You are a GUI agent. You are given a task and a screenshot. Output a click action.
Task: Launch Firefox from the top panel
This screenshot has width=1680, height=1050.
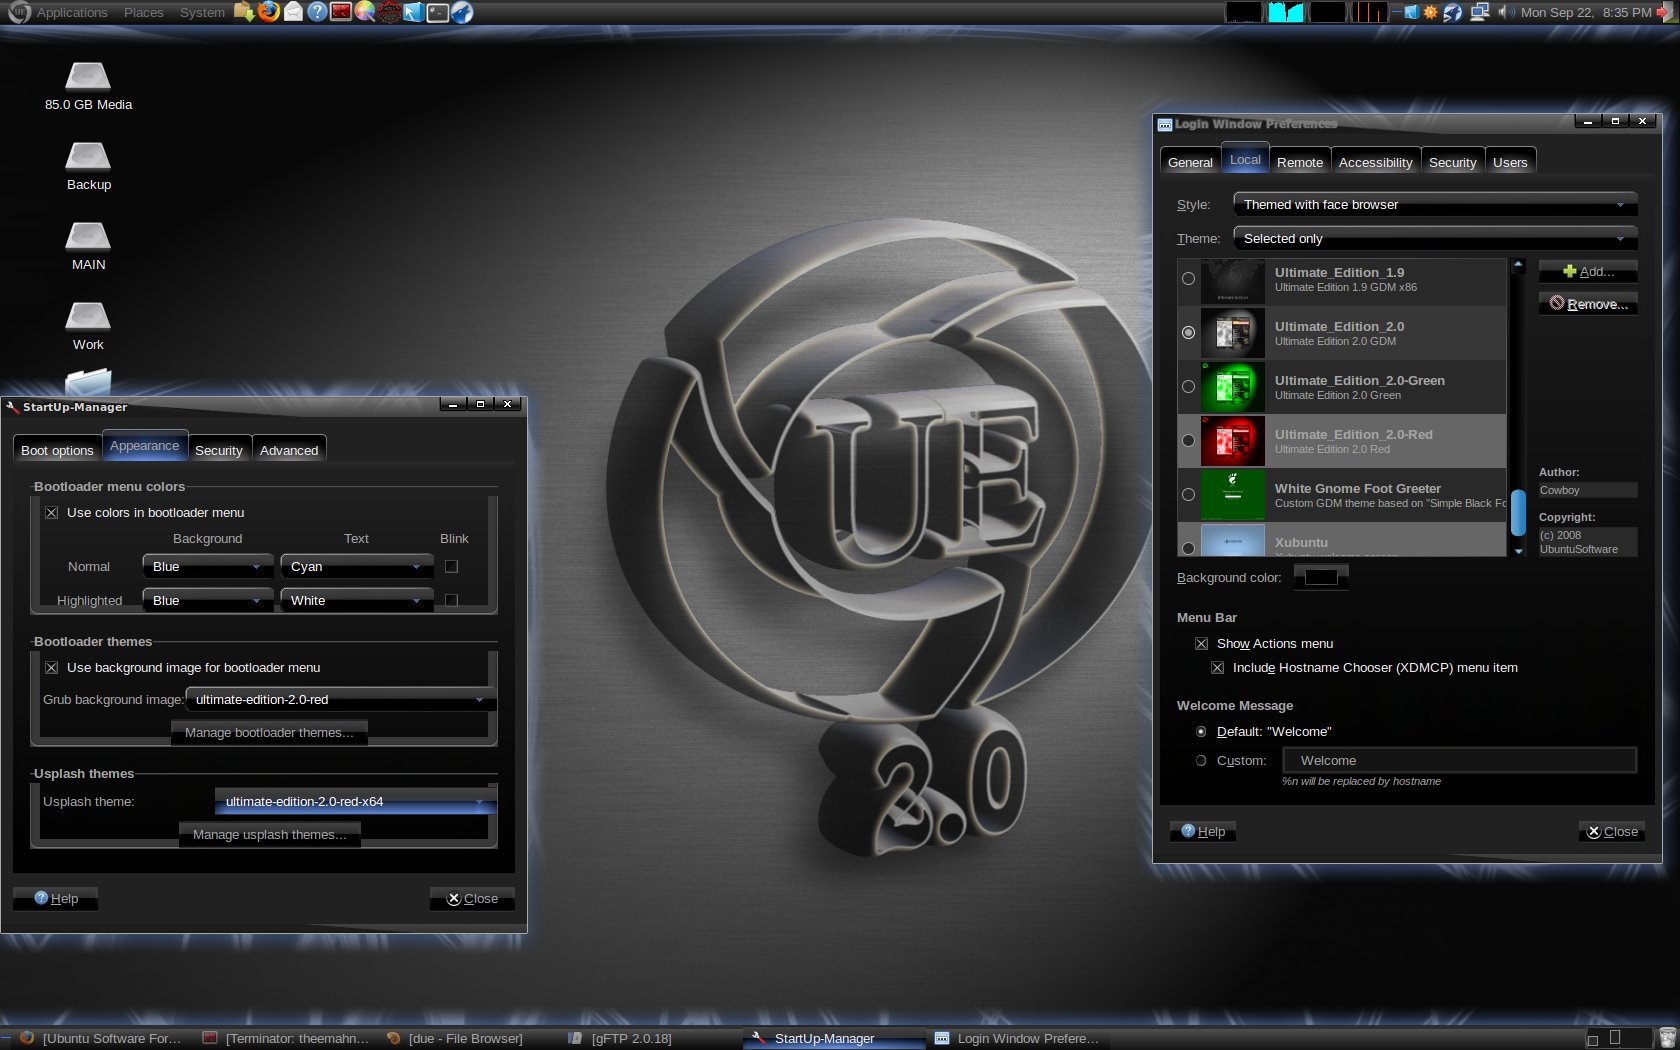coord(268,12)
